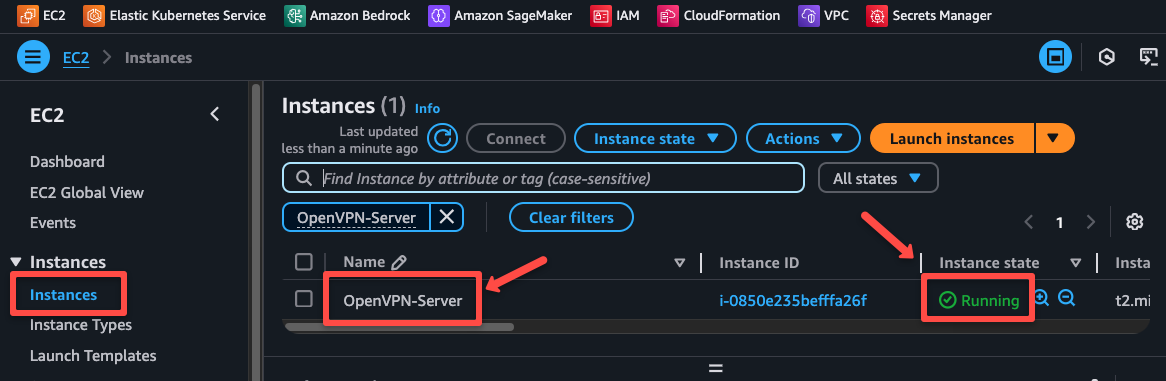Open Secrets Manager shortcut

coord(929,15)
